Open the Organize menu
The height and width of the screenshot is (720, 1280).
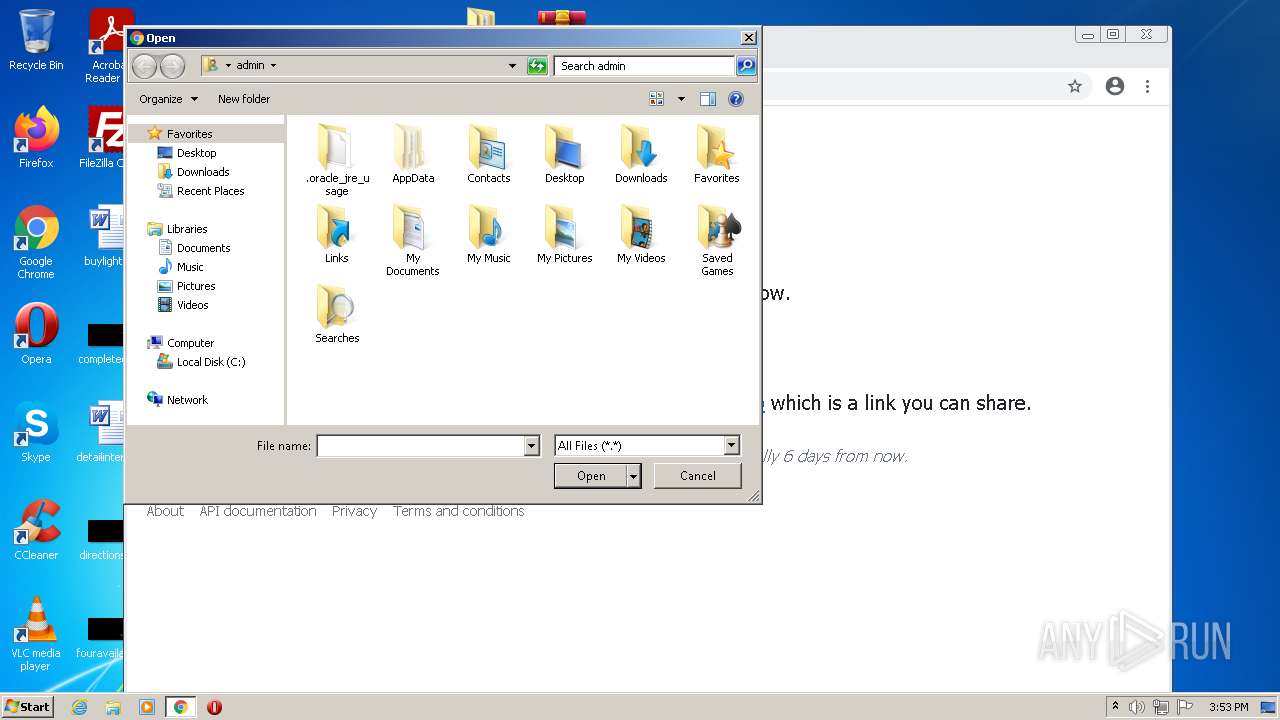point(168,99)
